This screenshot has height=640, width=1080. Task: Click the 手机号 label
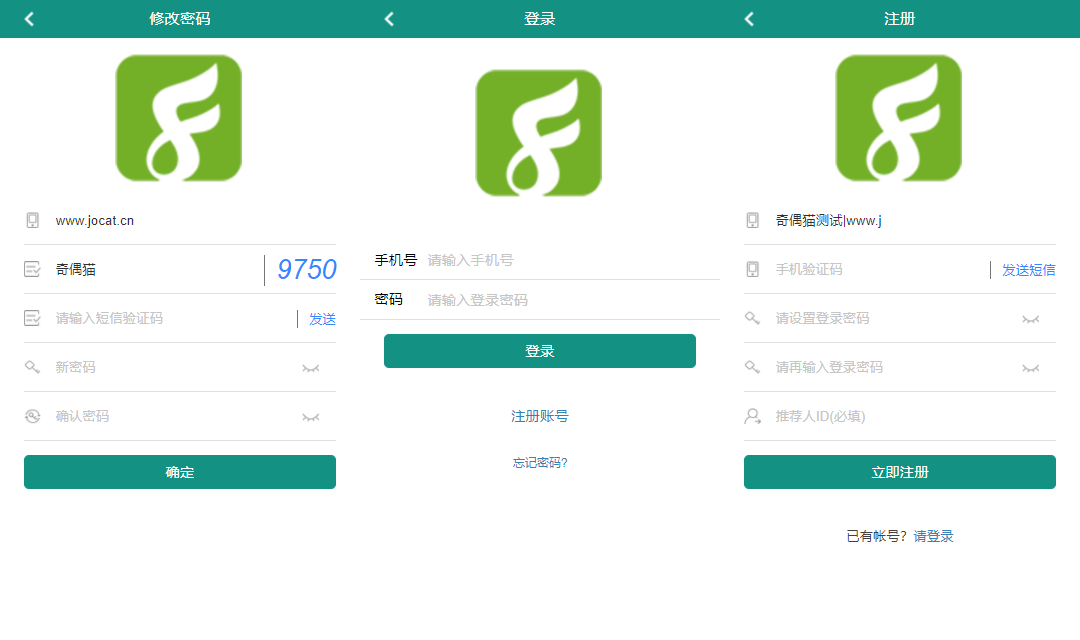pyautogui.click(x=395, y=260)
